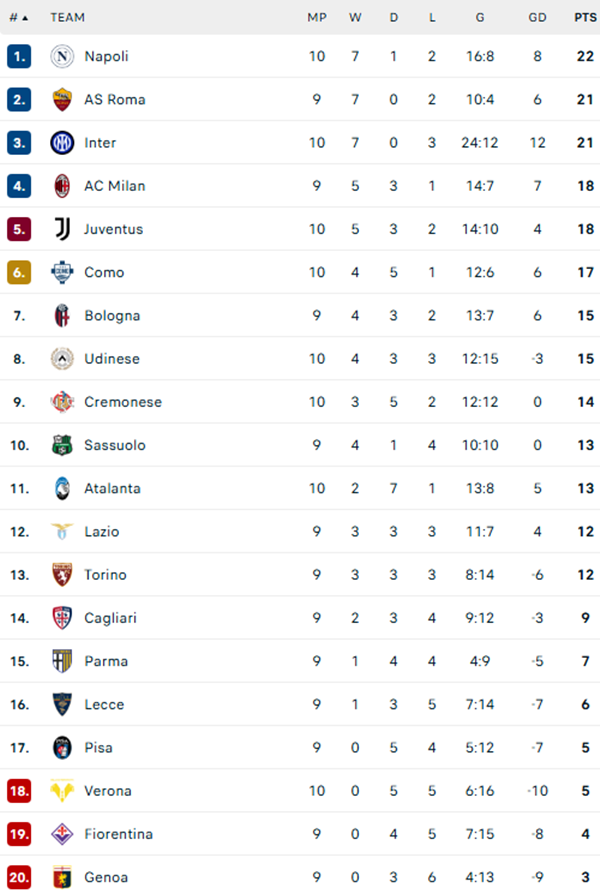This screenshot has height=893, width=600.
Task: Click Verona's red position badge 18
Action: pos(18,790)
